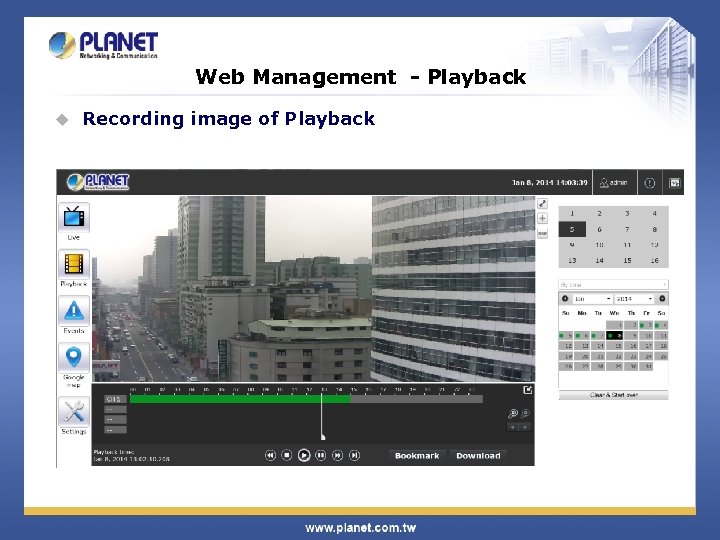Select highlighted date 8 in calendar

(x=614, y=336)
